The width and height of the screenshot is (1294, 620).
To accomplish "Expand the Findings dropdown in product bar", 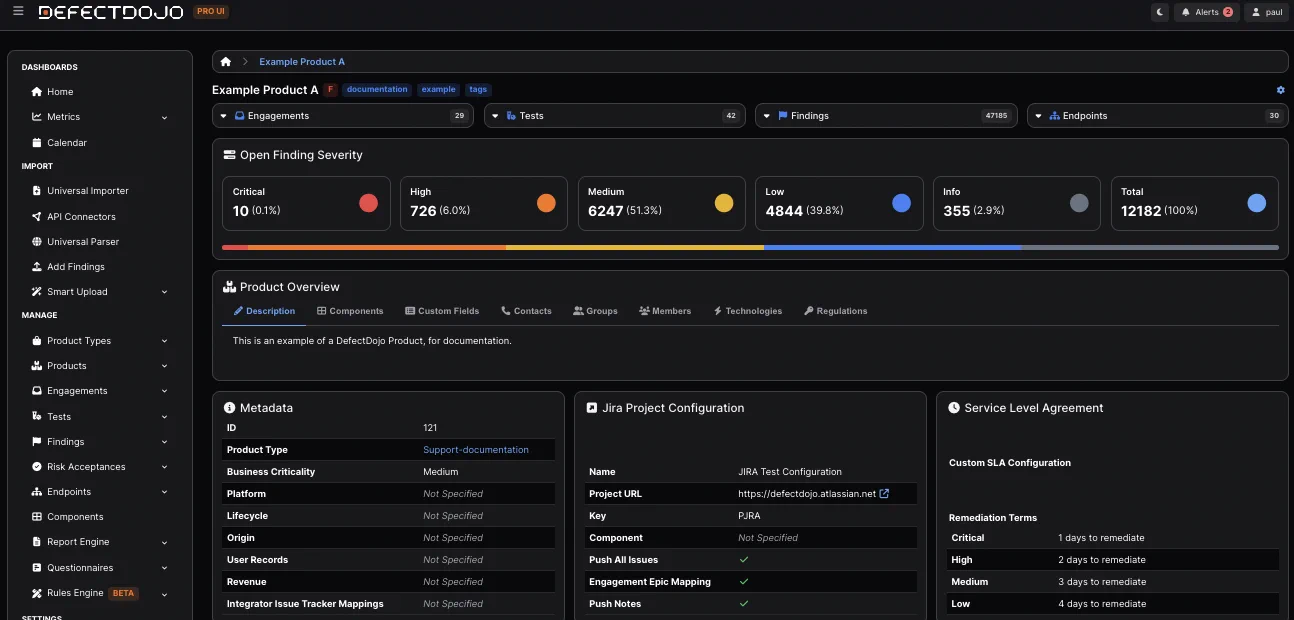I will point(767,116).
